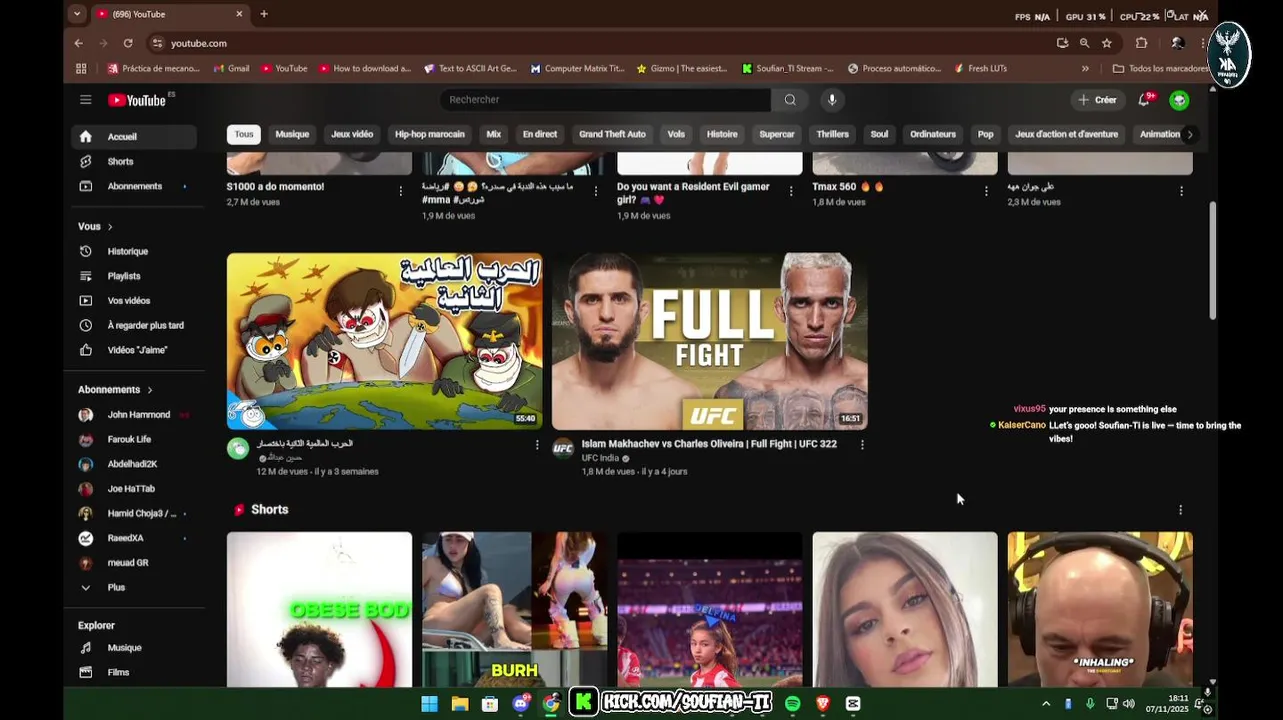The image size is (1283, 720).
Task: Open options menu for S1000 a do momento
Action: (401, 191)
